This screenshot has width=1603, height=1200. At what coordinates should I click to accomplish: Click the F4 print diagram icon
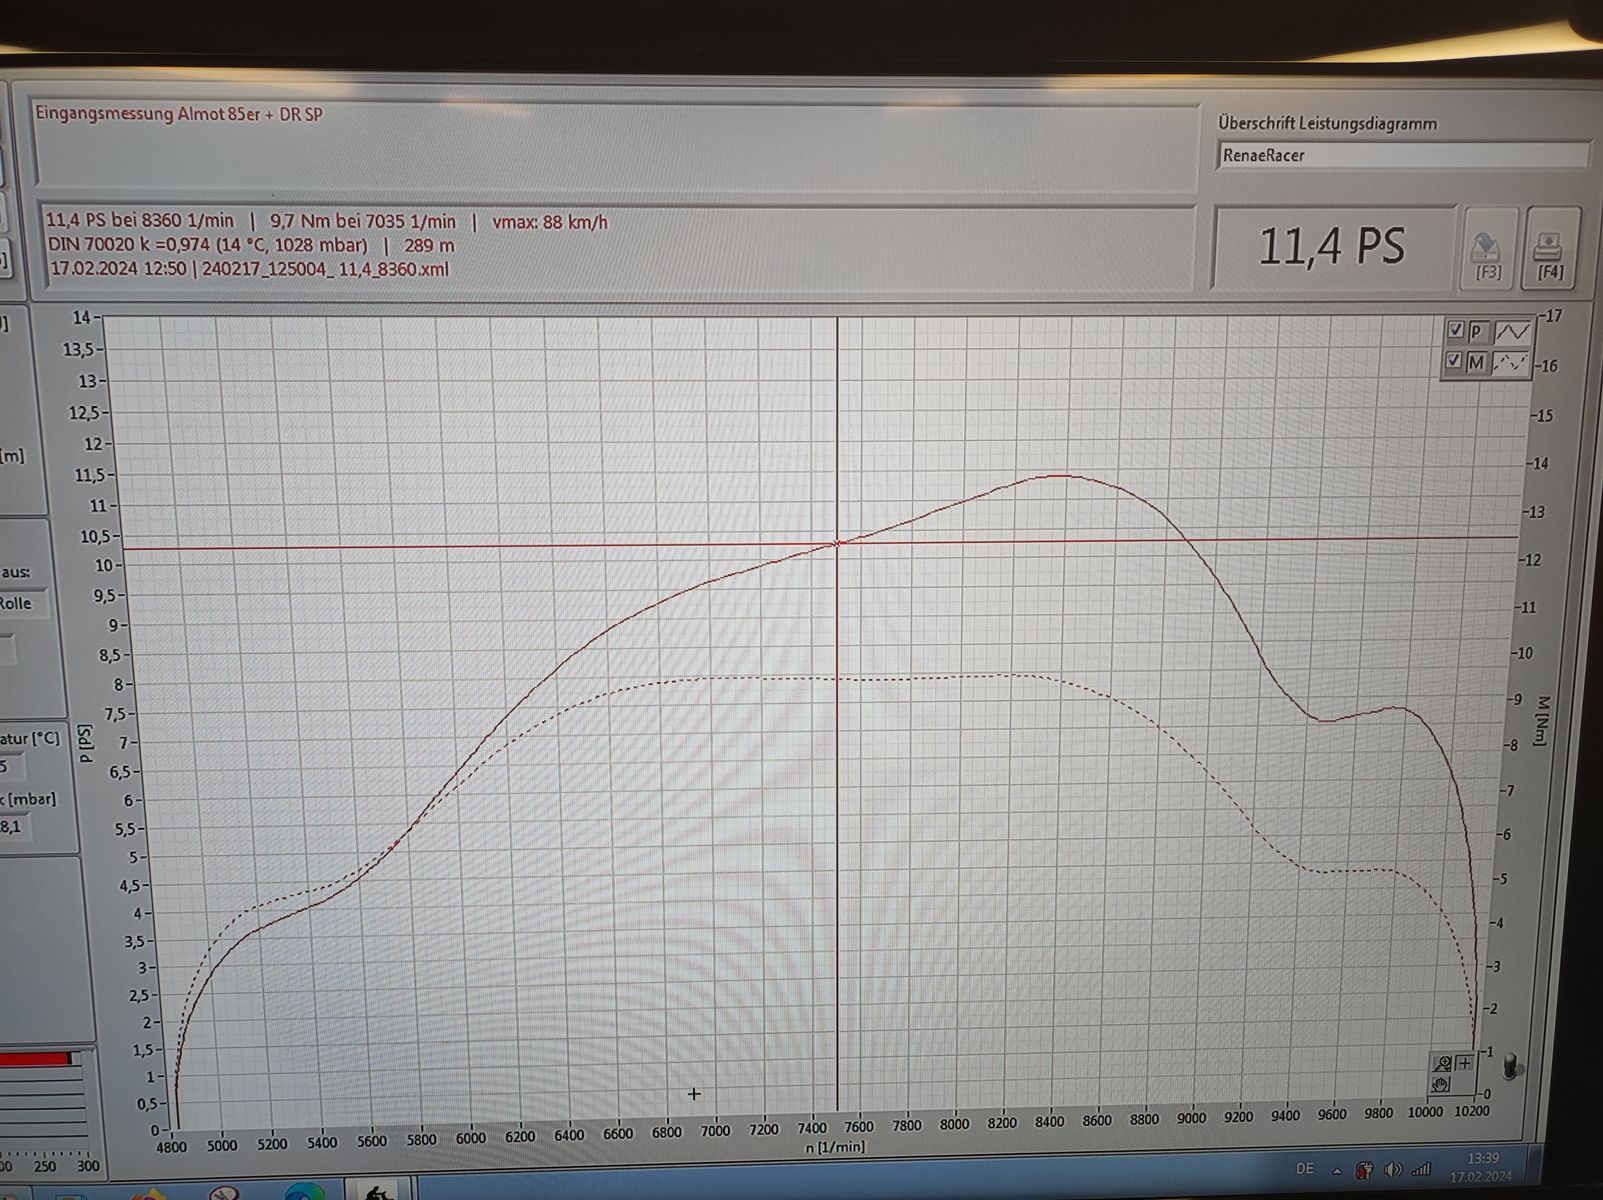coord(1548,250)
